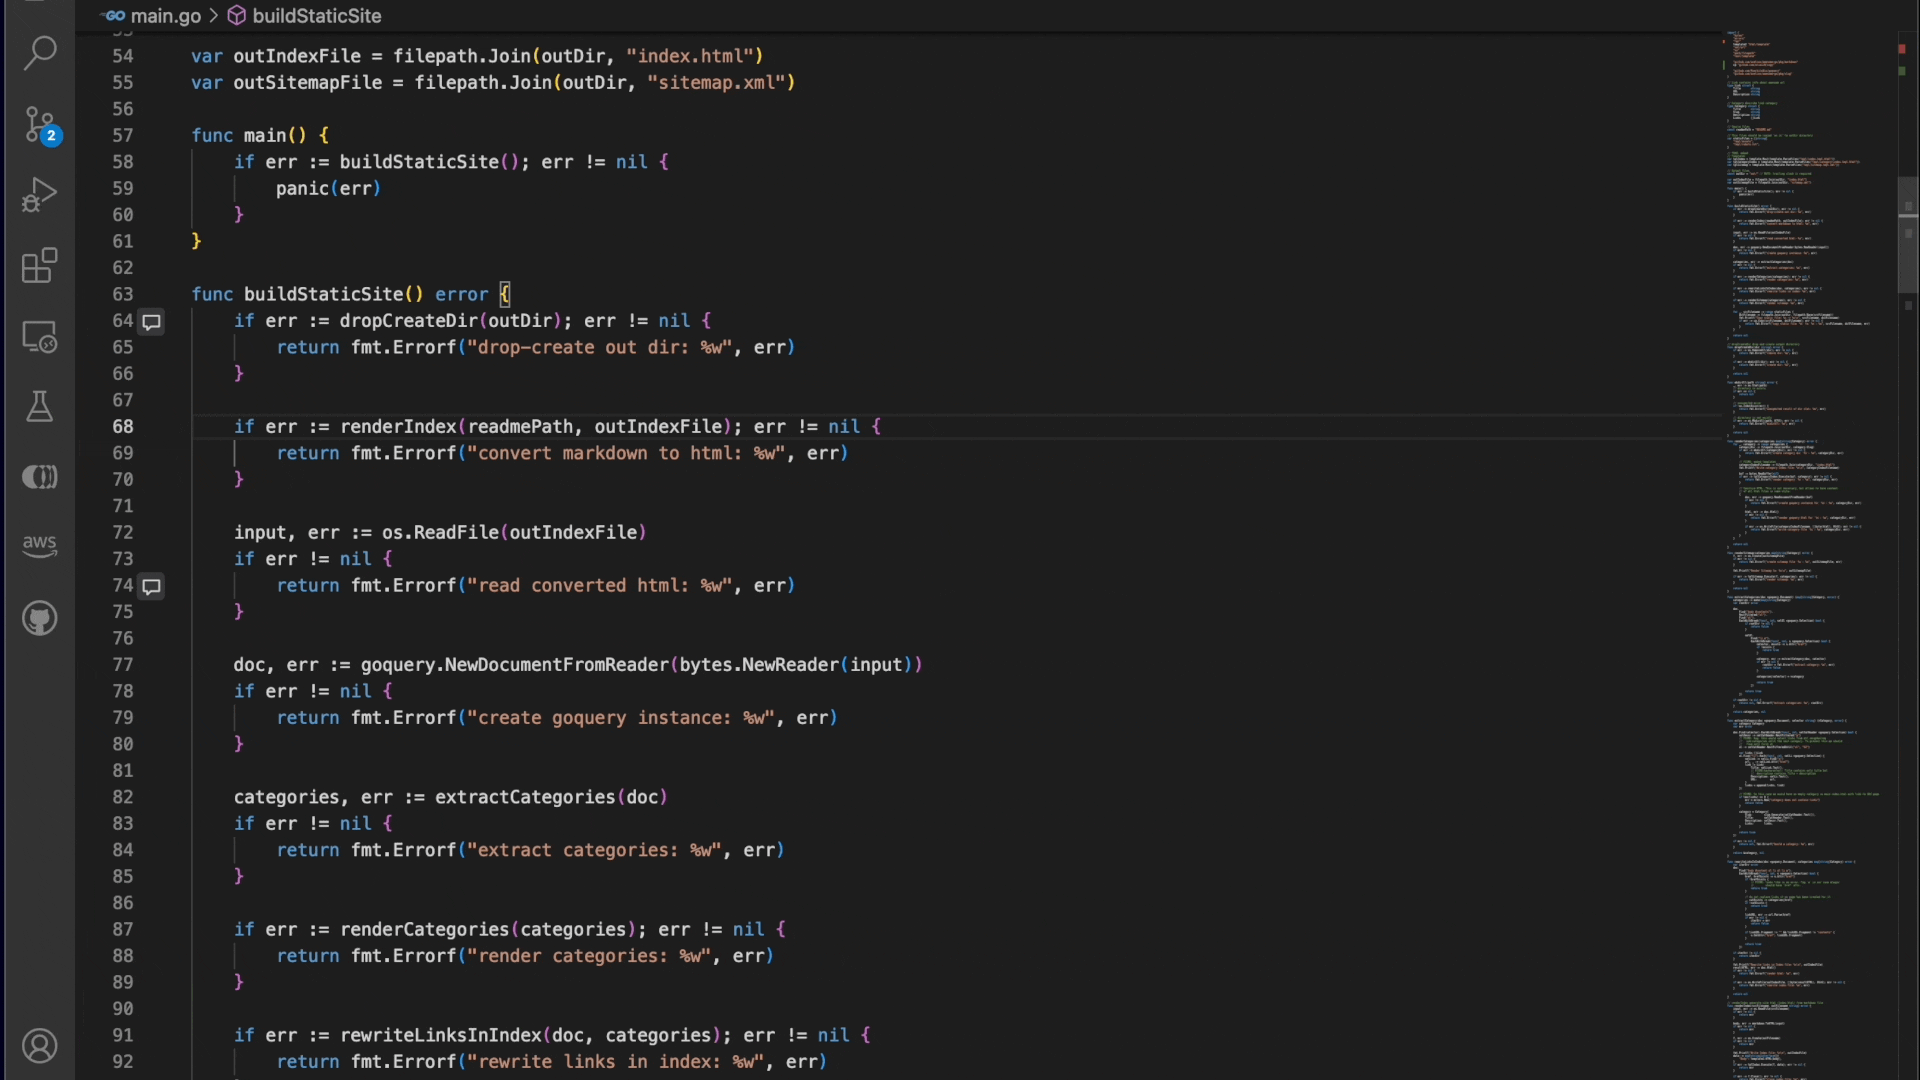Open the GitHub view in the activity bar
The image size is (1920, 1080).
click(40, 619)
